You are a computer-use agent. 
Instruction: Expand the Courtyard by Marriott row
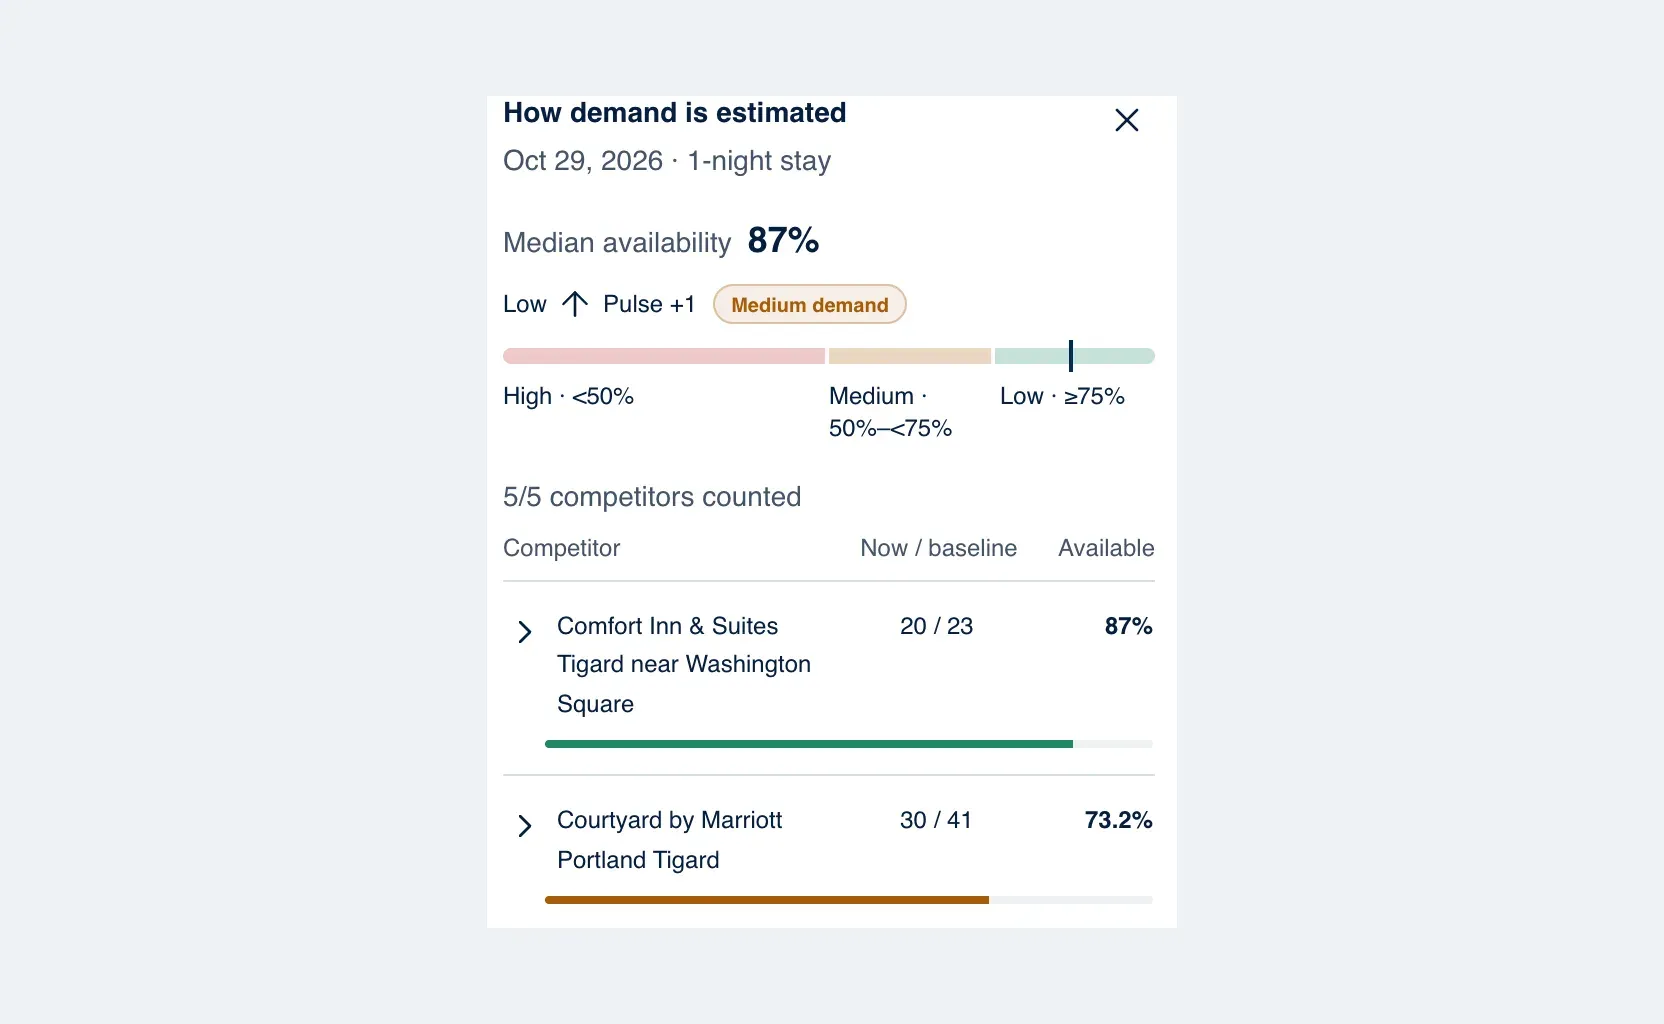coord(524,825)
